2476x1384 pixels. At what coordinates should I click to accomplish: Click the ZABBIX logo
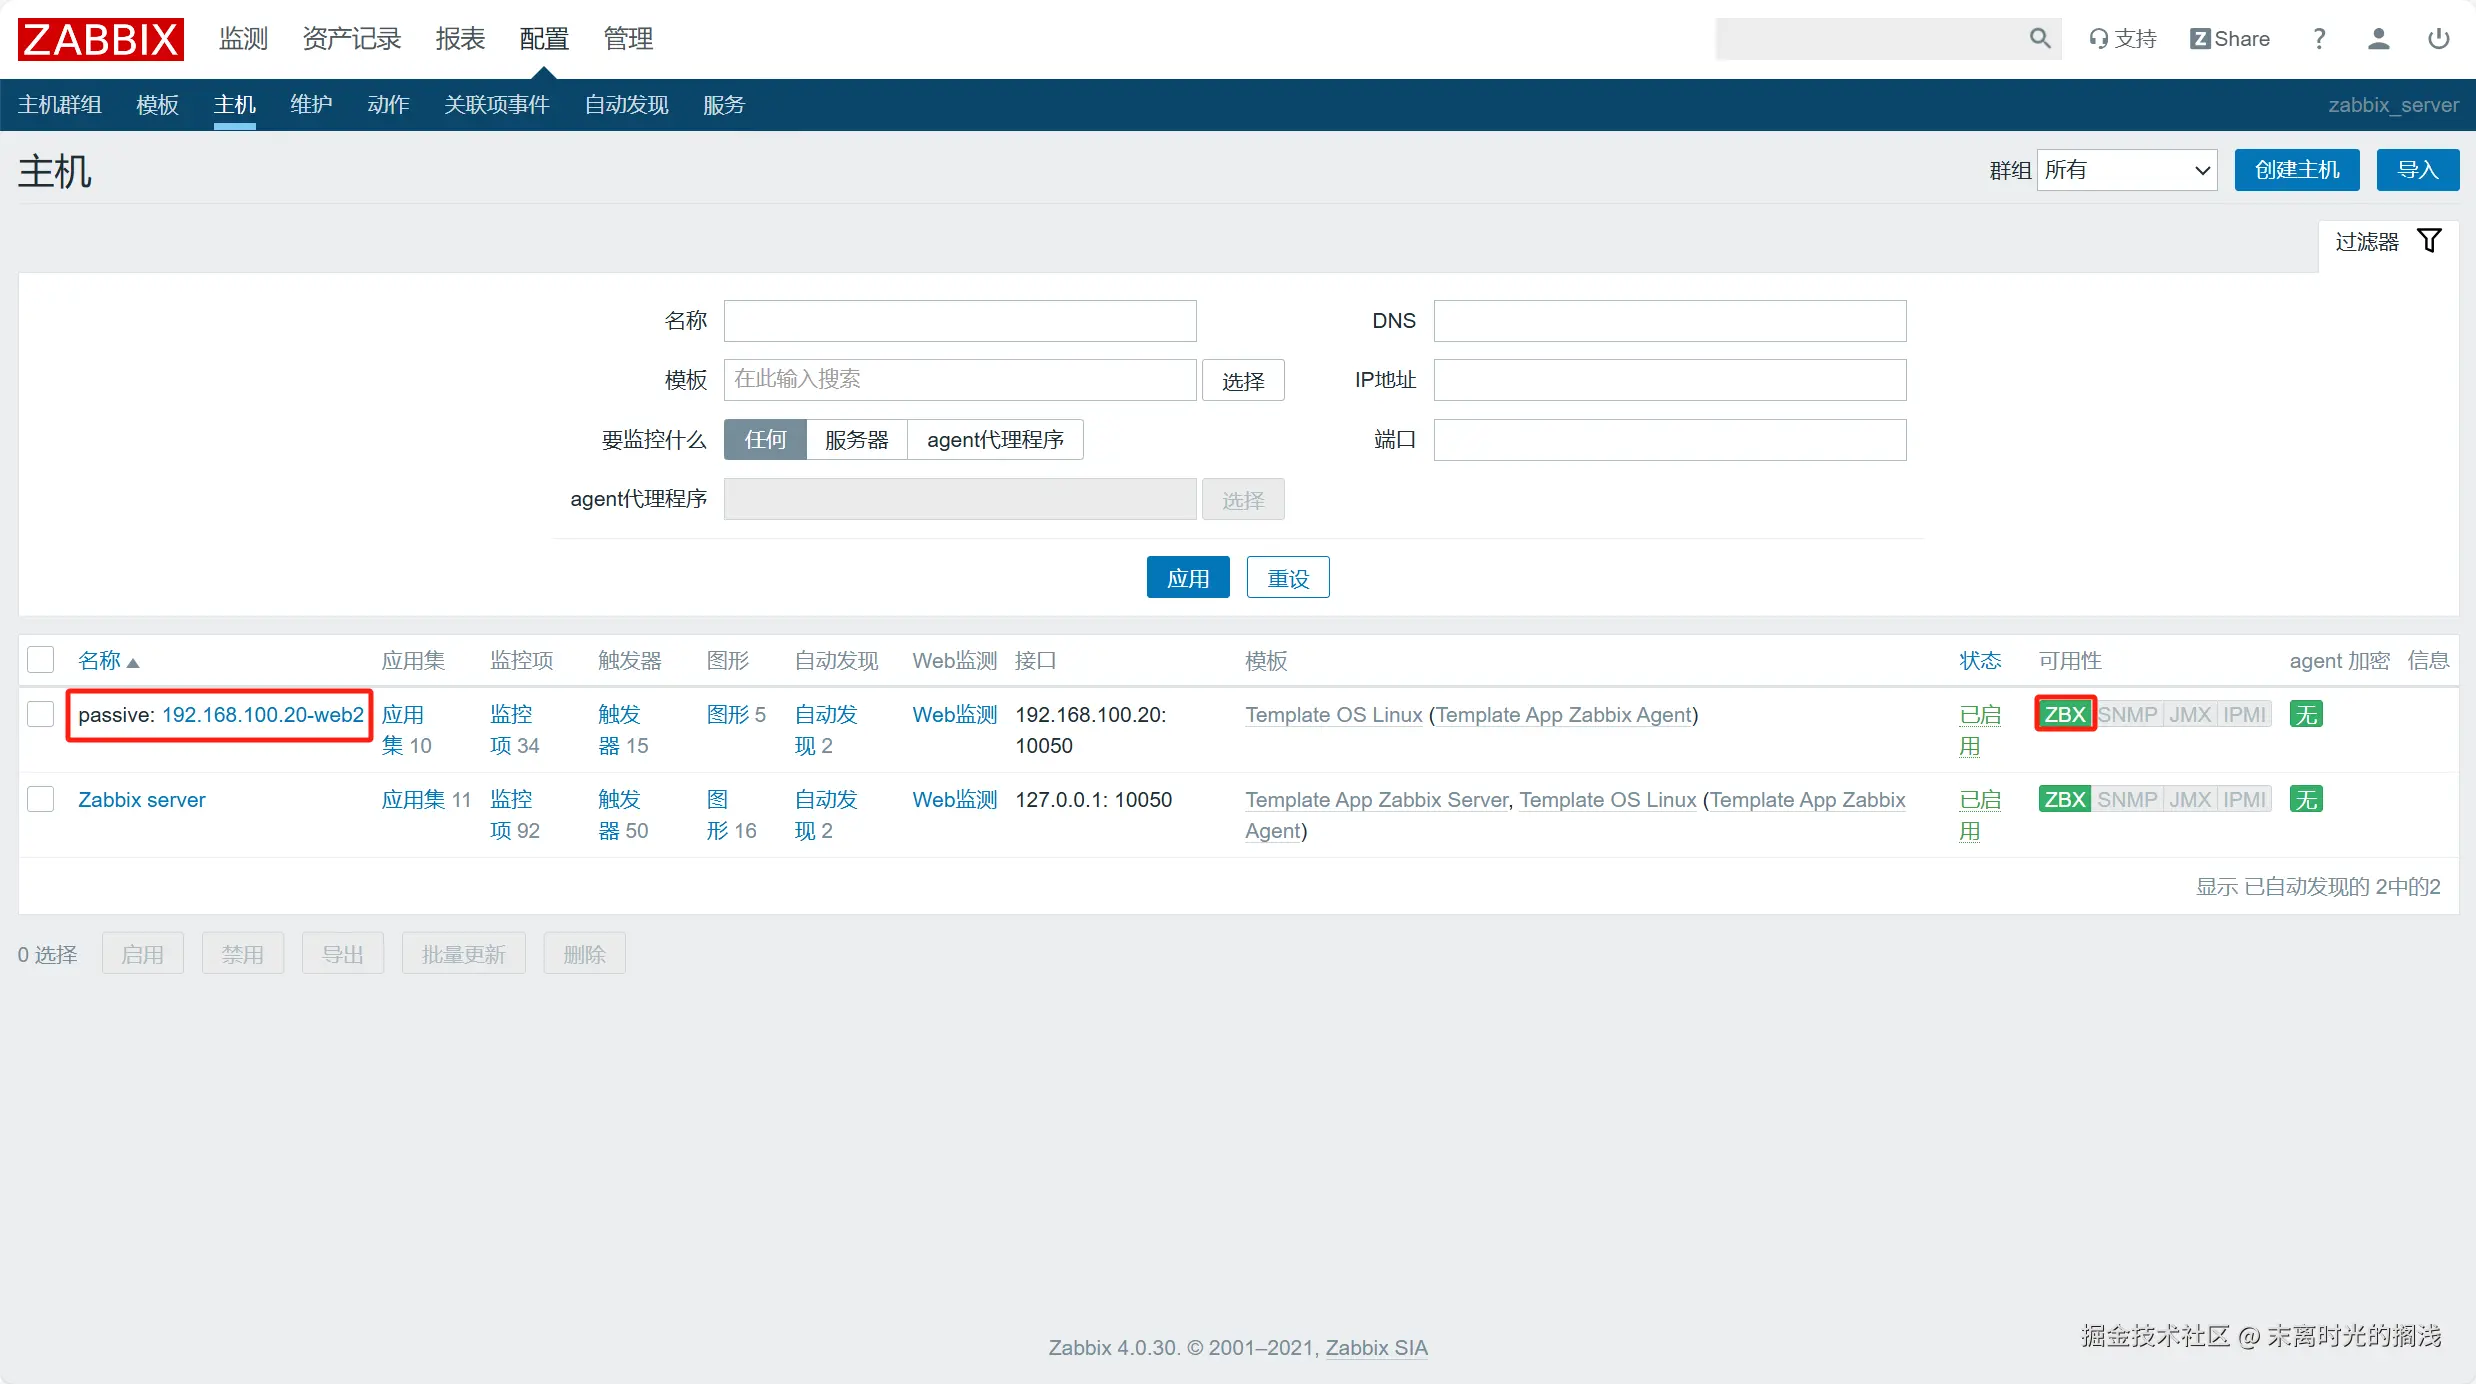point(100,39)
